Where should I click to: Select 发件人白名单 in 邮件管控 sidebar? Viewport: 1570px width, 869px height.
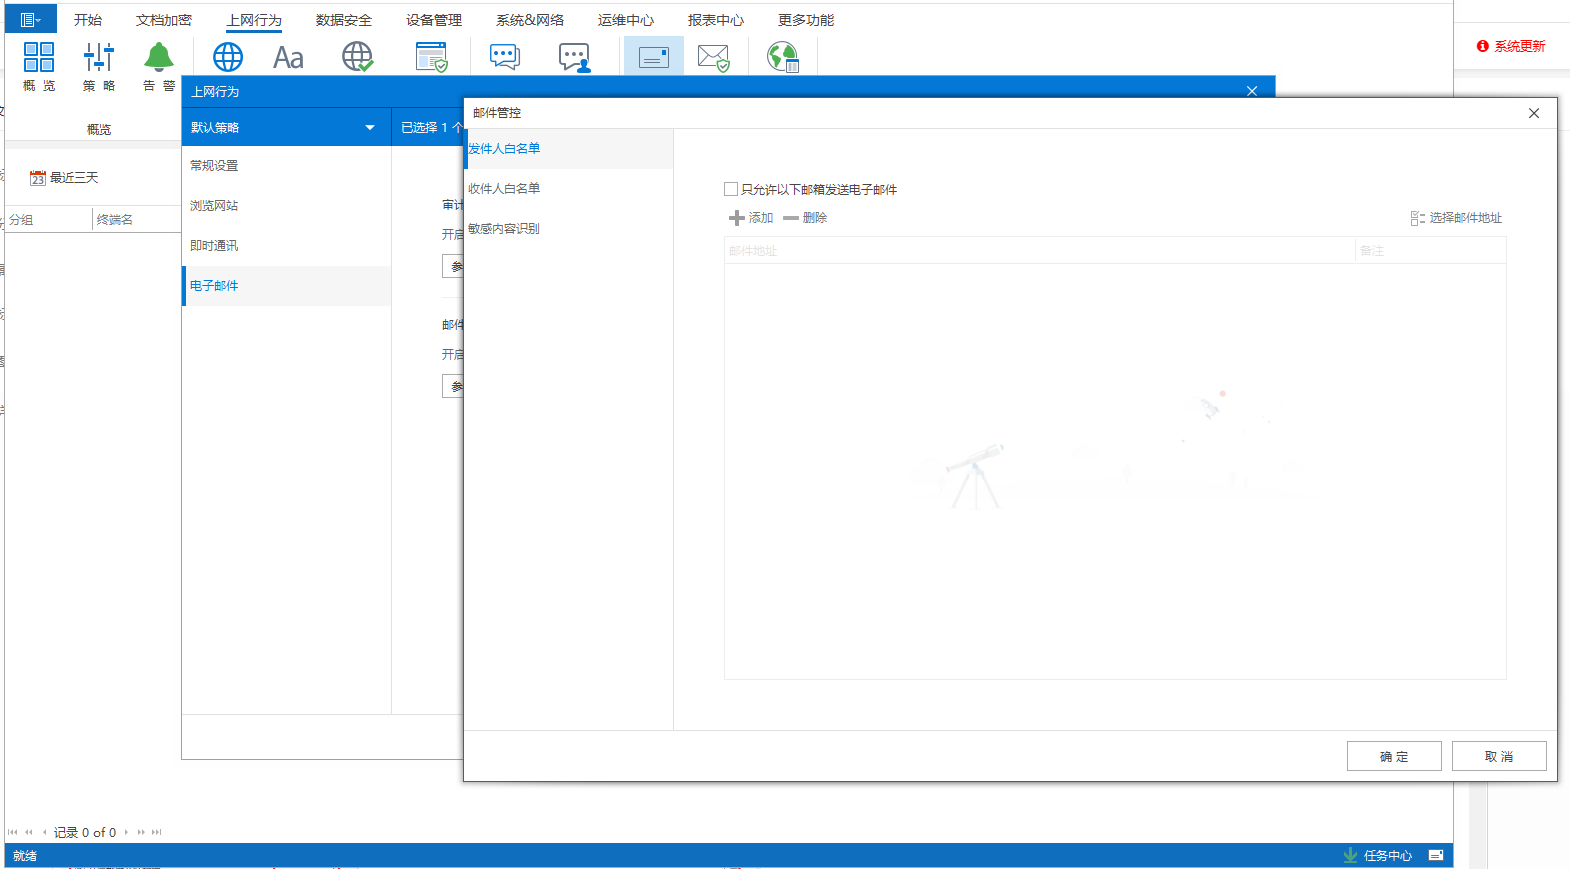click(x=569, y=149)
